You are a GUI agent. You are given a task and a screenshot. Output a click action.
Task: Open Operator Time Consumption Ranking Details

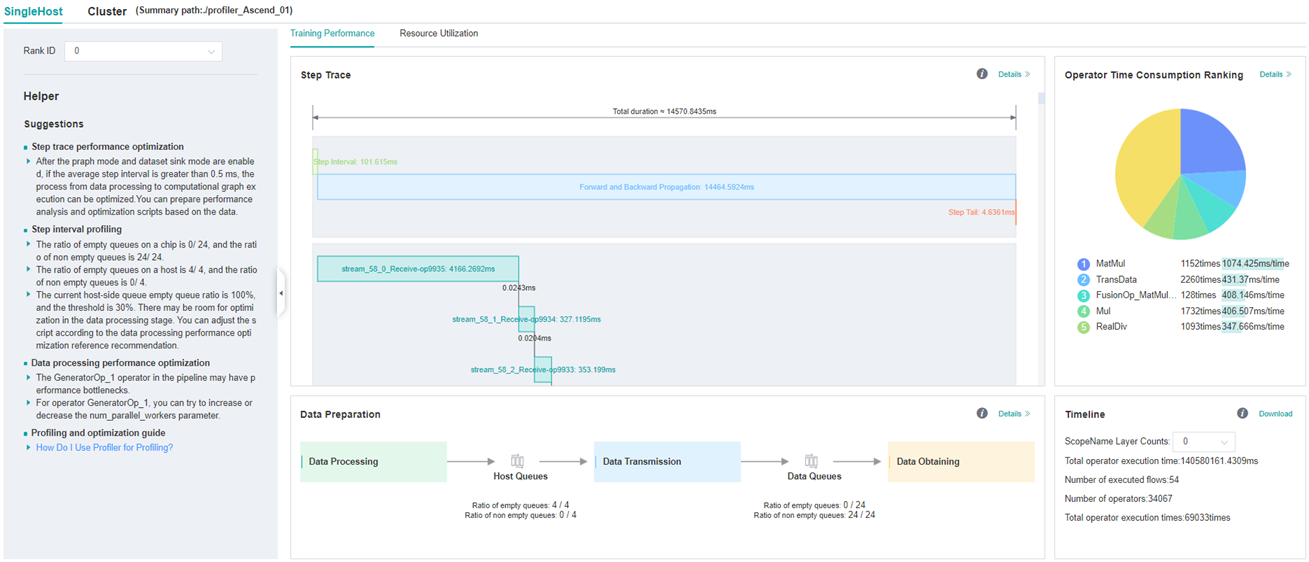(1275, 74)
